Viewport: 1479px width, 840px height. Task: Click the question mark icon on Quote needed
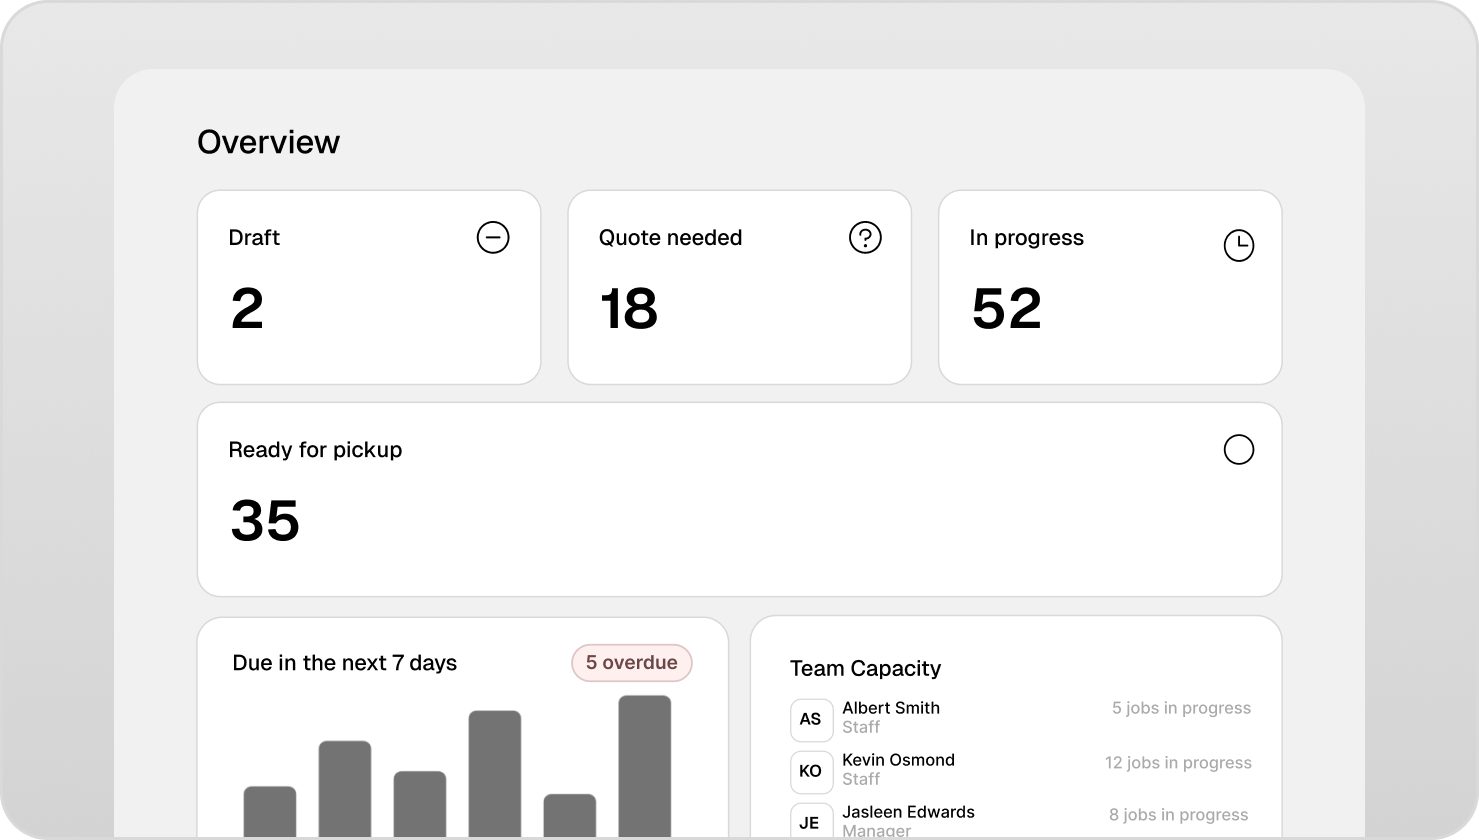(x=863, y=237)
